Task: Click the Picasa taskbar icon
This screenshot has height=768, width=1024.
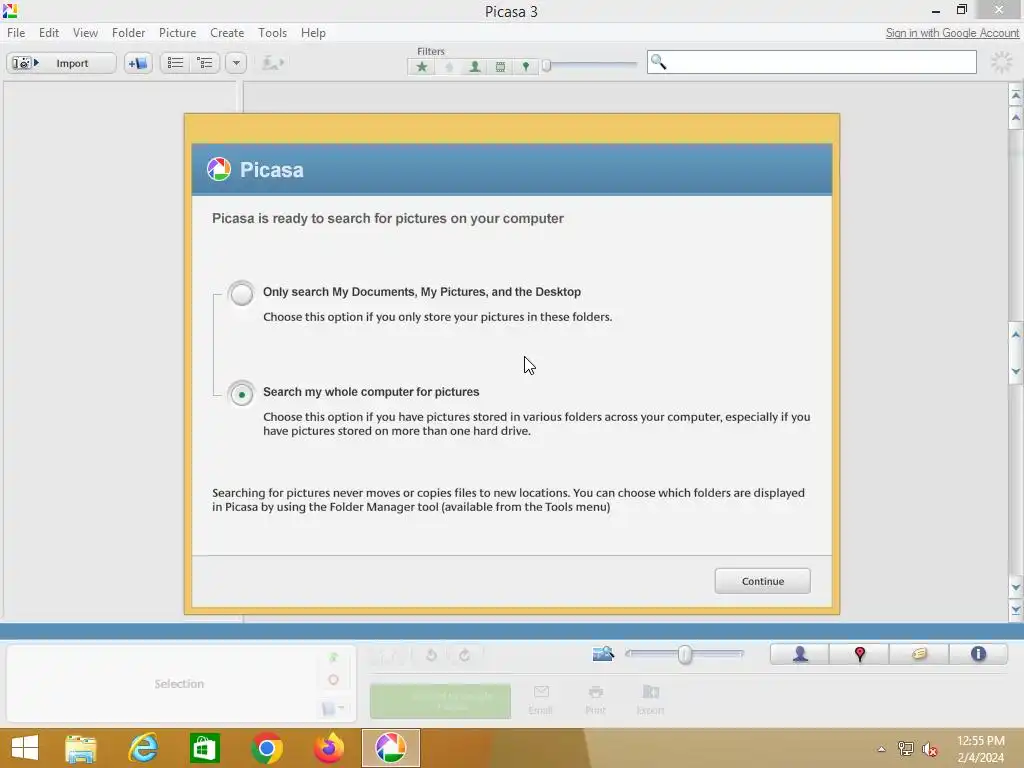Action: point(391,748)
